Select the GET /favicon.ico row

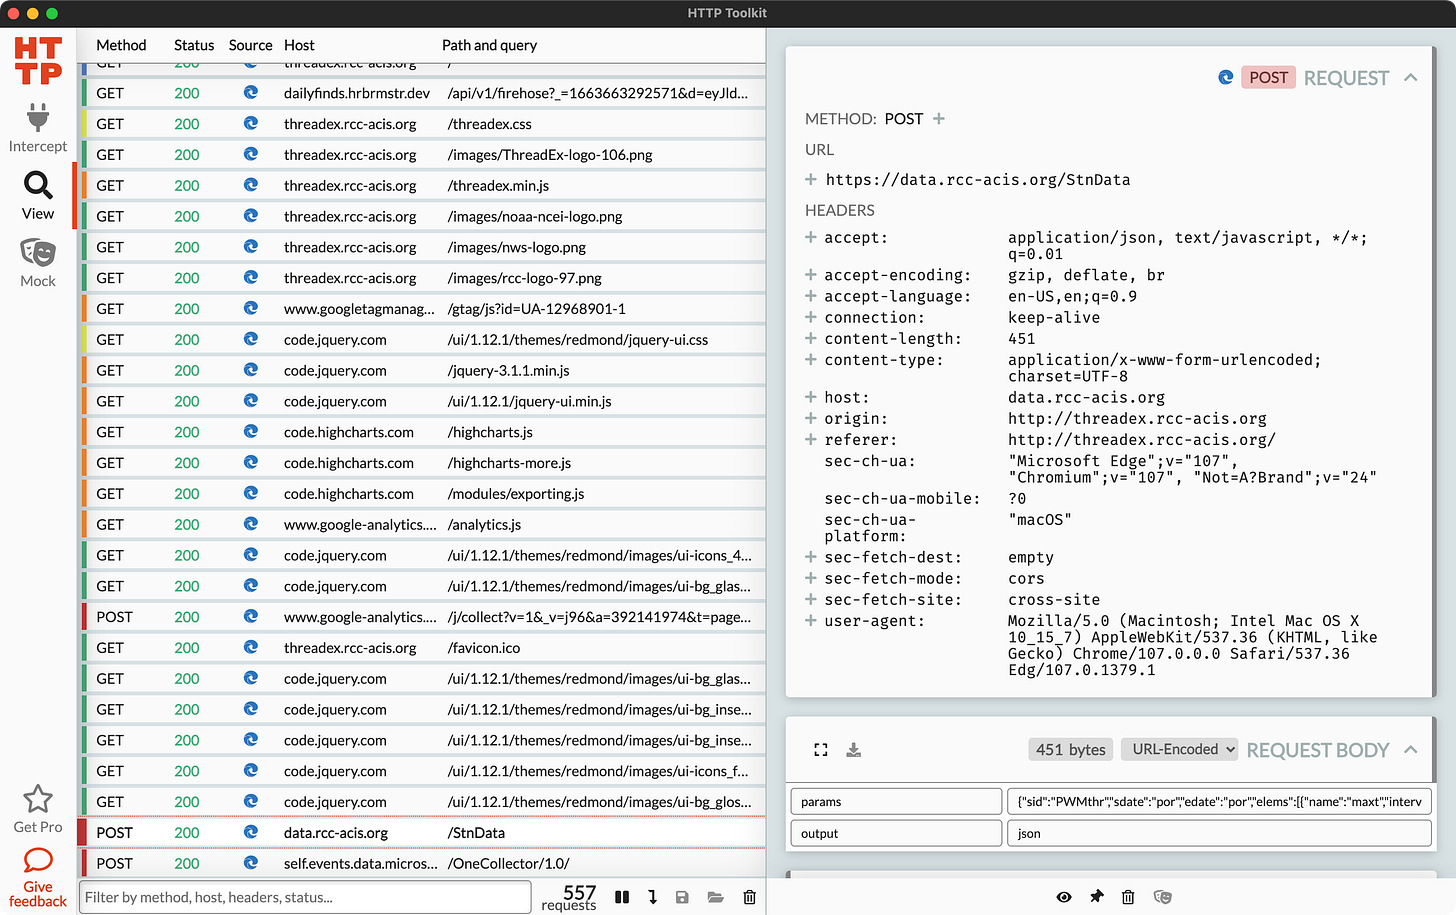pos(423,647)
